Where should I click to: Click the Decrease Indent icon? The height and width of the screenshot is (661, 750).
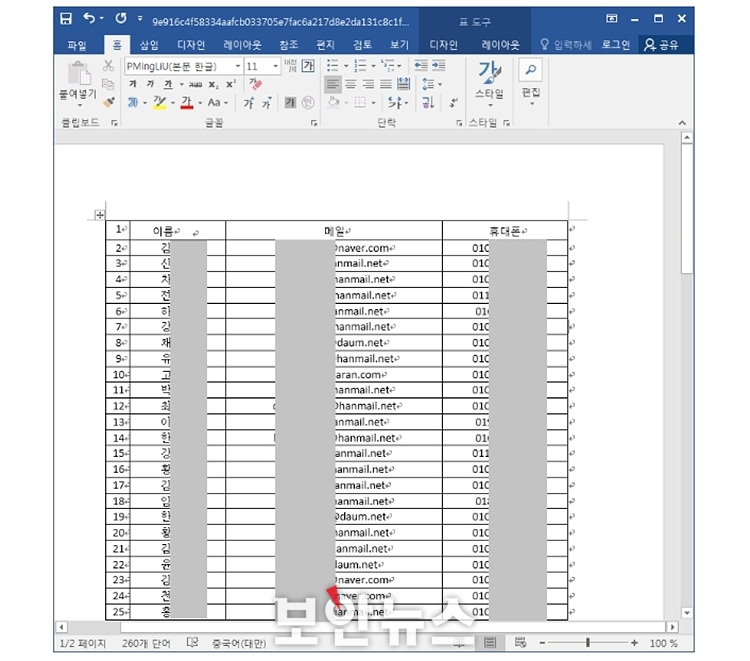421,66
